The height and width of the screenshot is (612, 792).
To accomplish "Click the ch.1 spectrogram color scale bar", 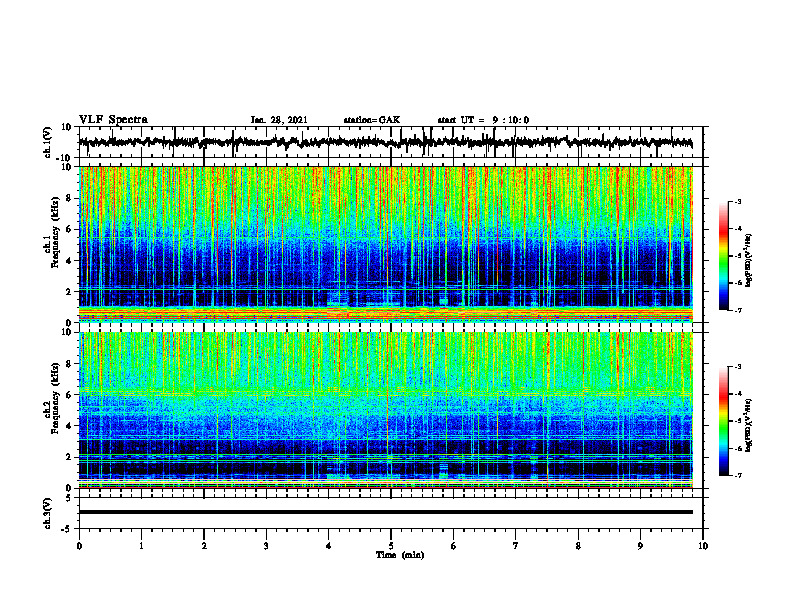I will (x=724, y=256).
